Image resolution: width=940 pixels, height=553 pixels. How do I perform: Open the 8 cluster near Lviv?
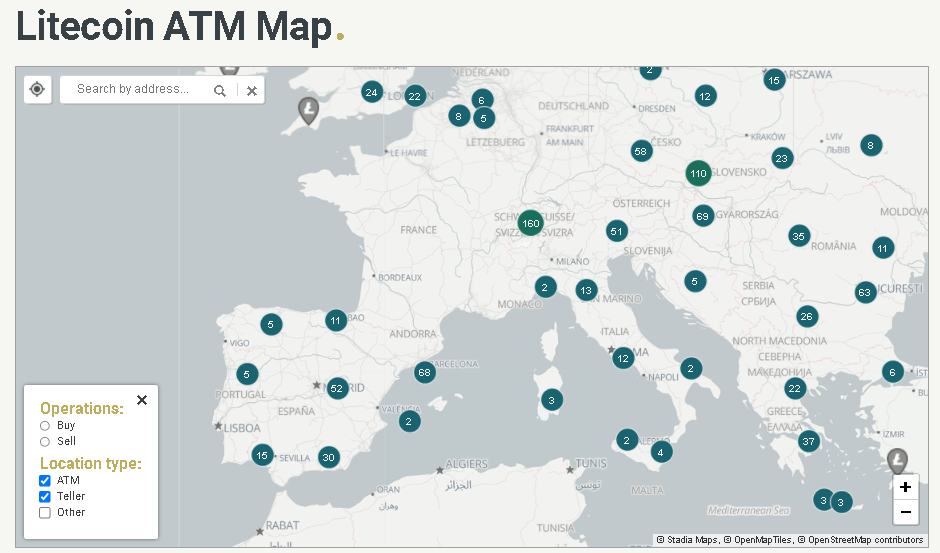tap(871, 145)
